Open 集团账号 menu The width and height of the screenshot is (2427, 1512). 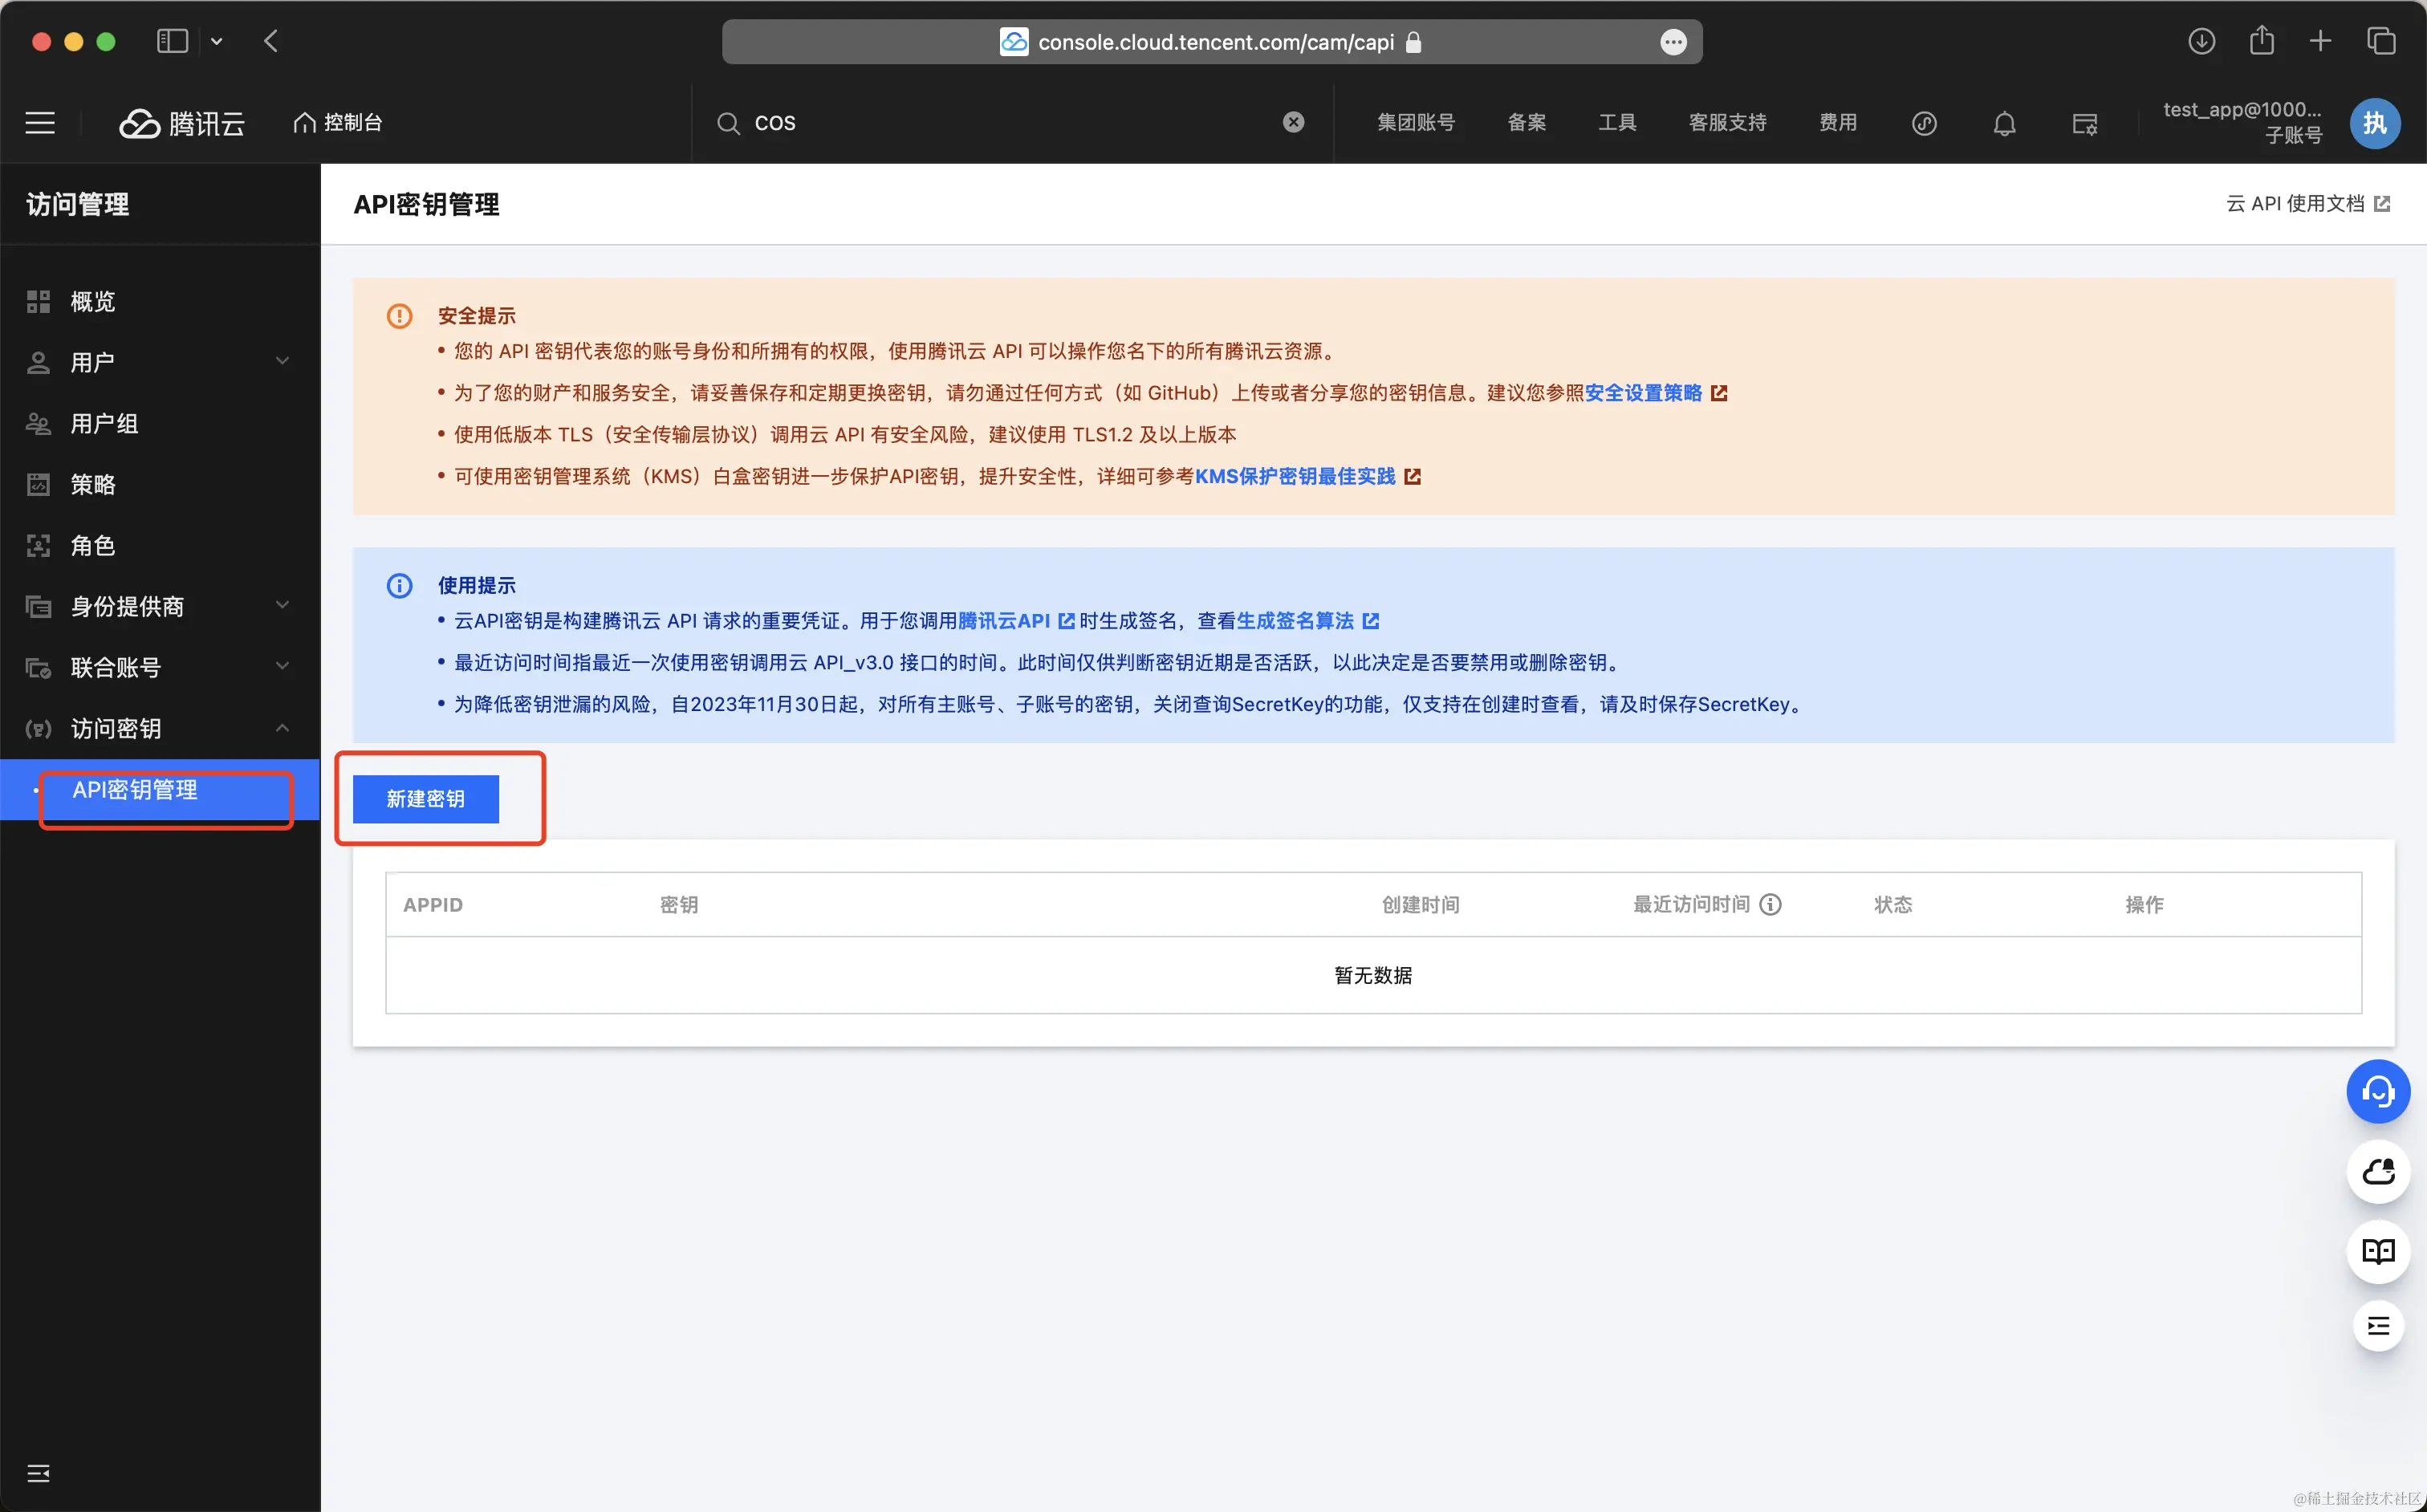[1415, 122]
